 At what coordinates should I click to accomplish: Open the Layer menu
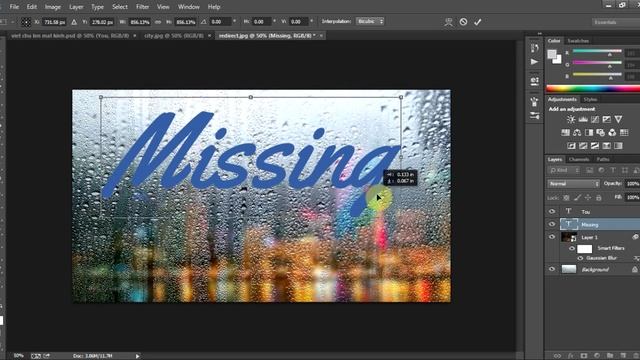coord(76,7)
